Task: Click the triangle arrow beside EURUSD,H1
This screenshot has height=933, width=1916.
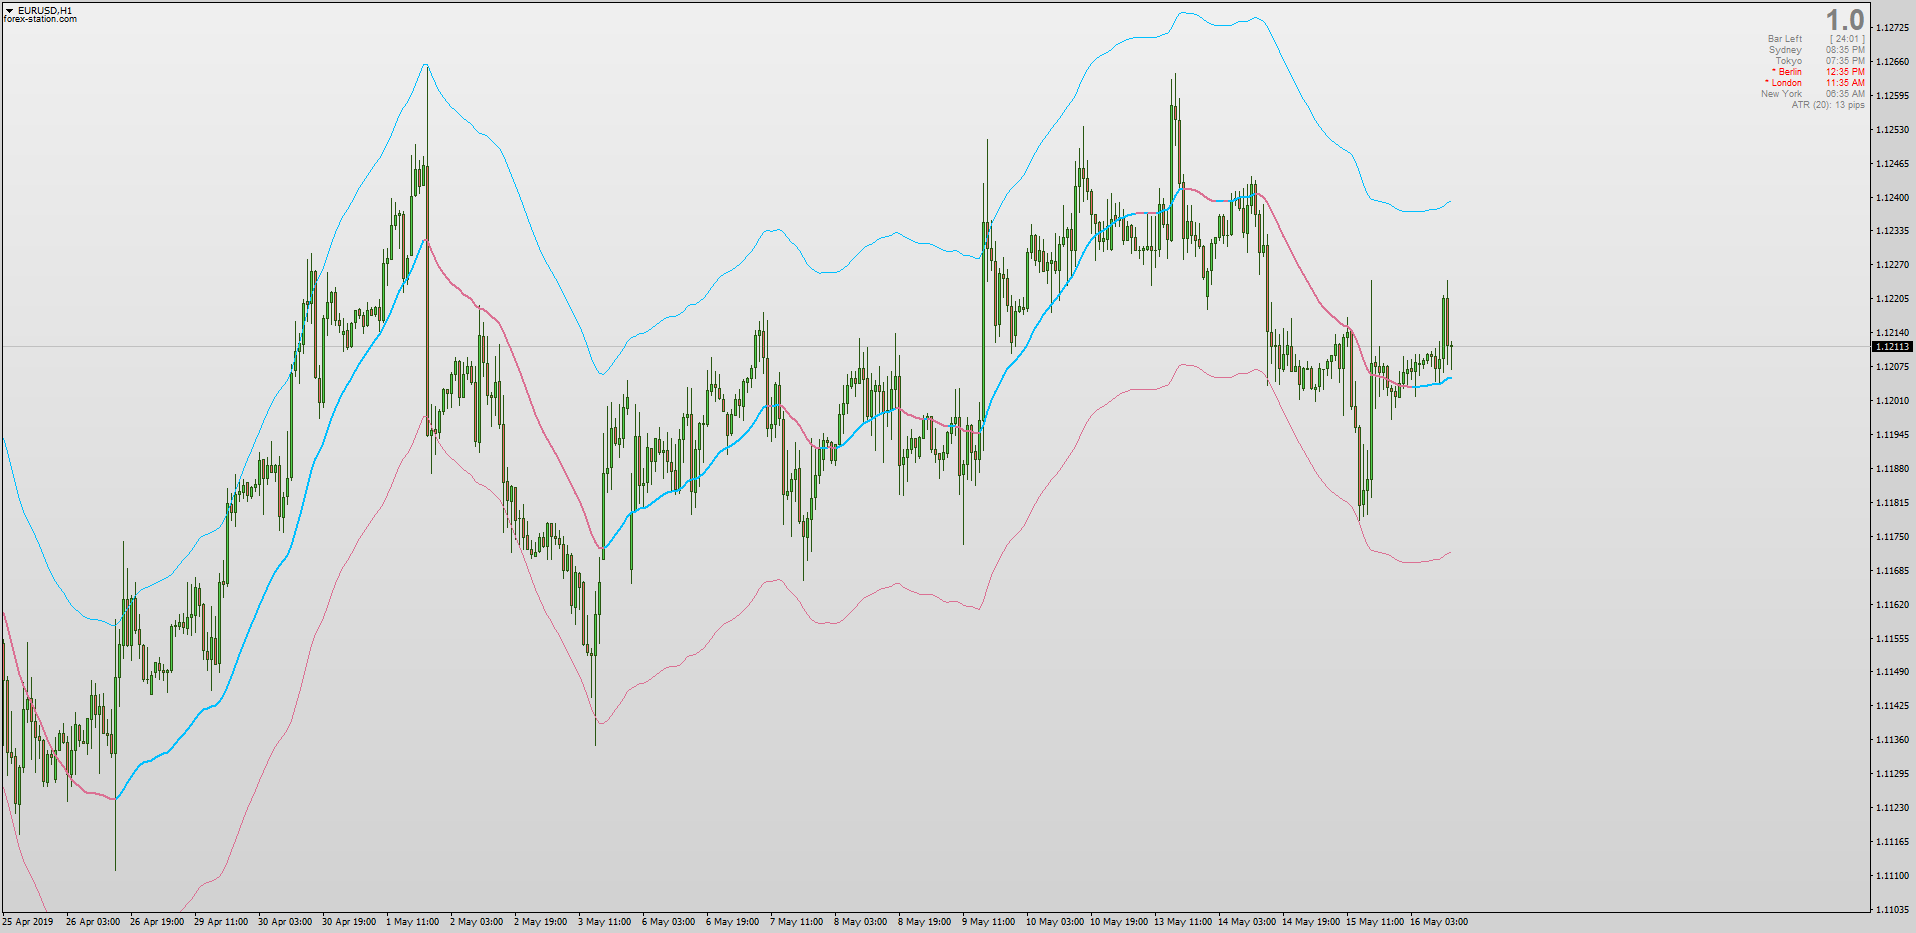Action: (x=9, y=11)
